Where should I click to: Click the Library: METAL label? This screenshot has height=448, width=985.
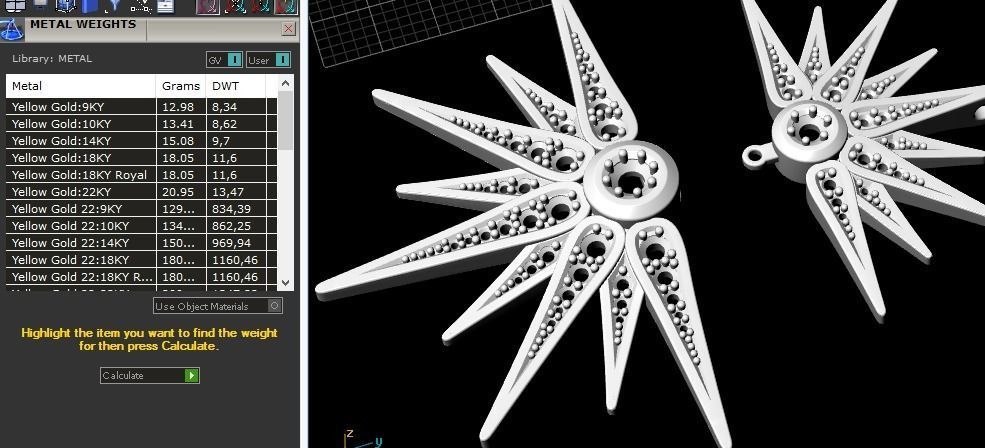click(52, 58)
